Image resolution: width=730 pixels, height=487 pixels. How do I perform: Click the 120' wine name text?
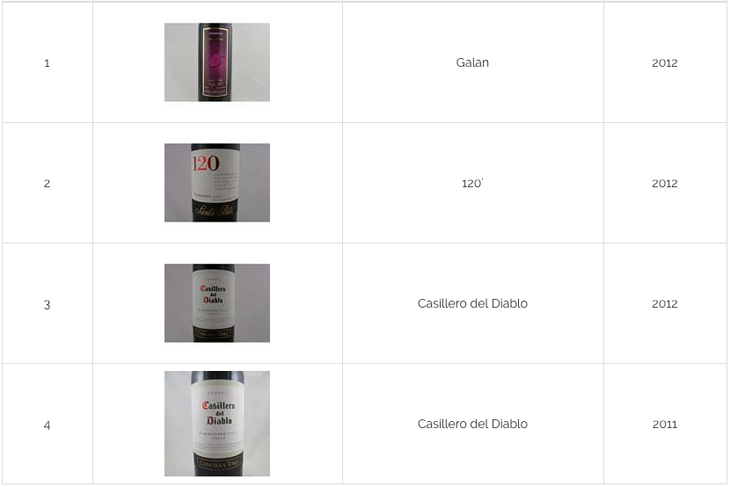tap(472, 183)
